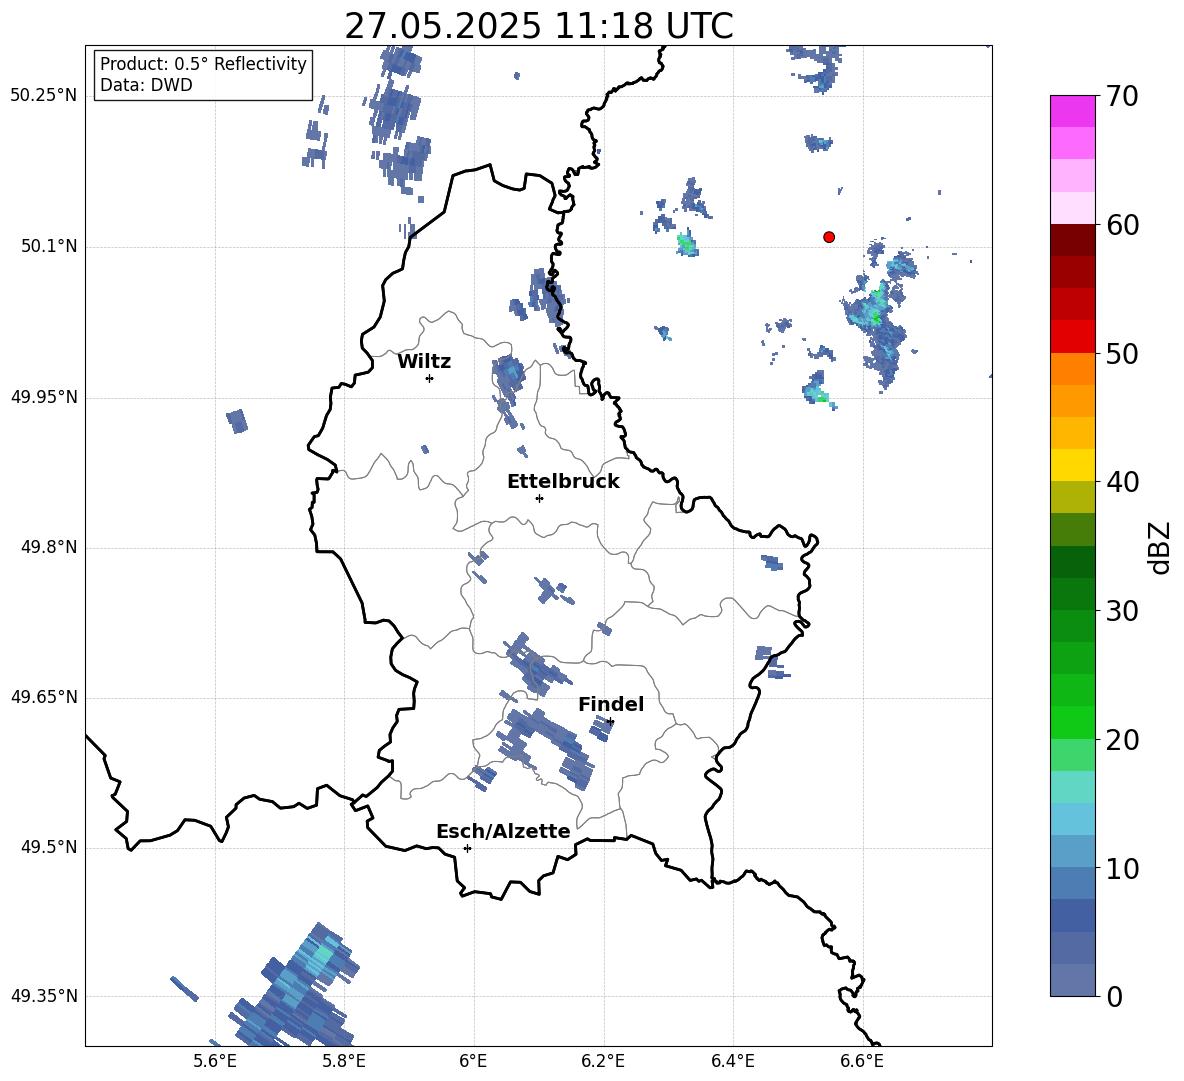Click the Wiltz cross marker

click(429, 378)
